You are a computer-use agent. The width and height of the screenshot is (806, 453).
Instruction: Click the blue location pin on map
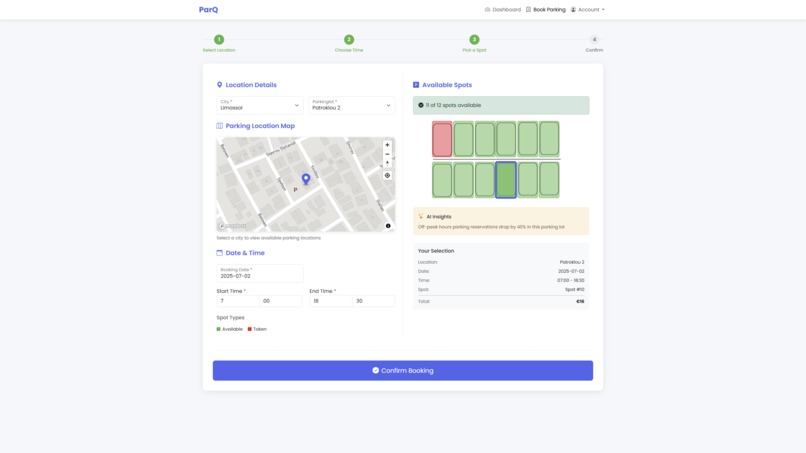tap(306, 178)
